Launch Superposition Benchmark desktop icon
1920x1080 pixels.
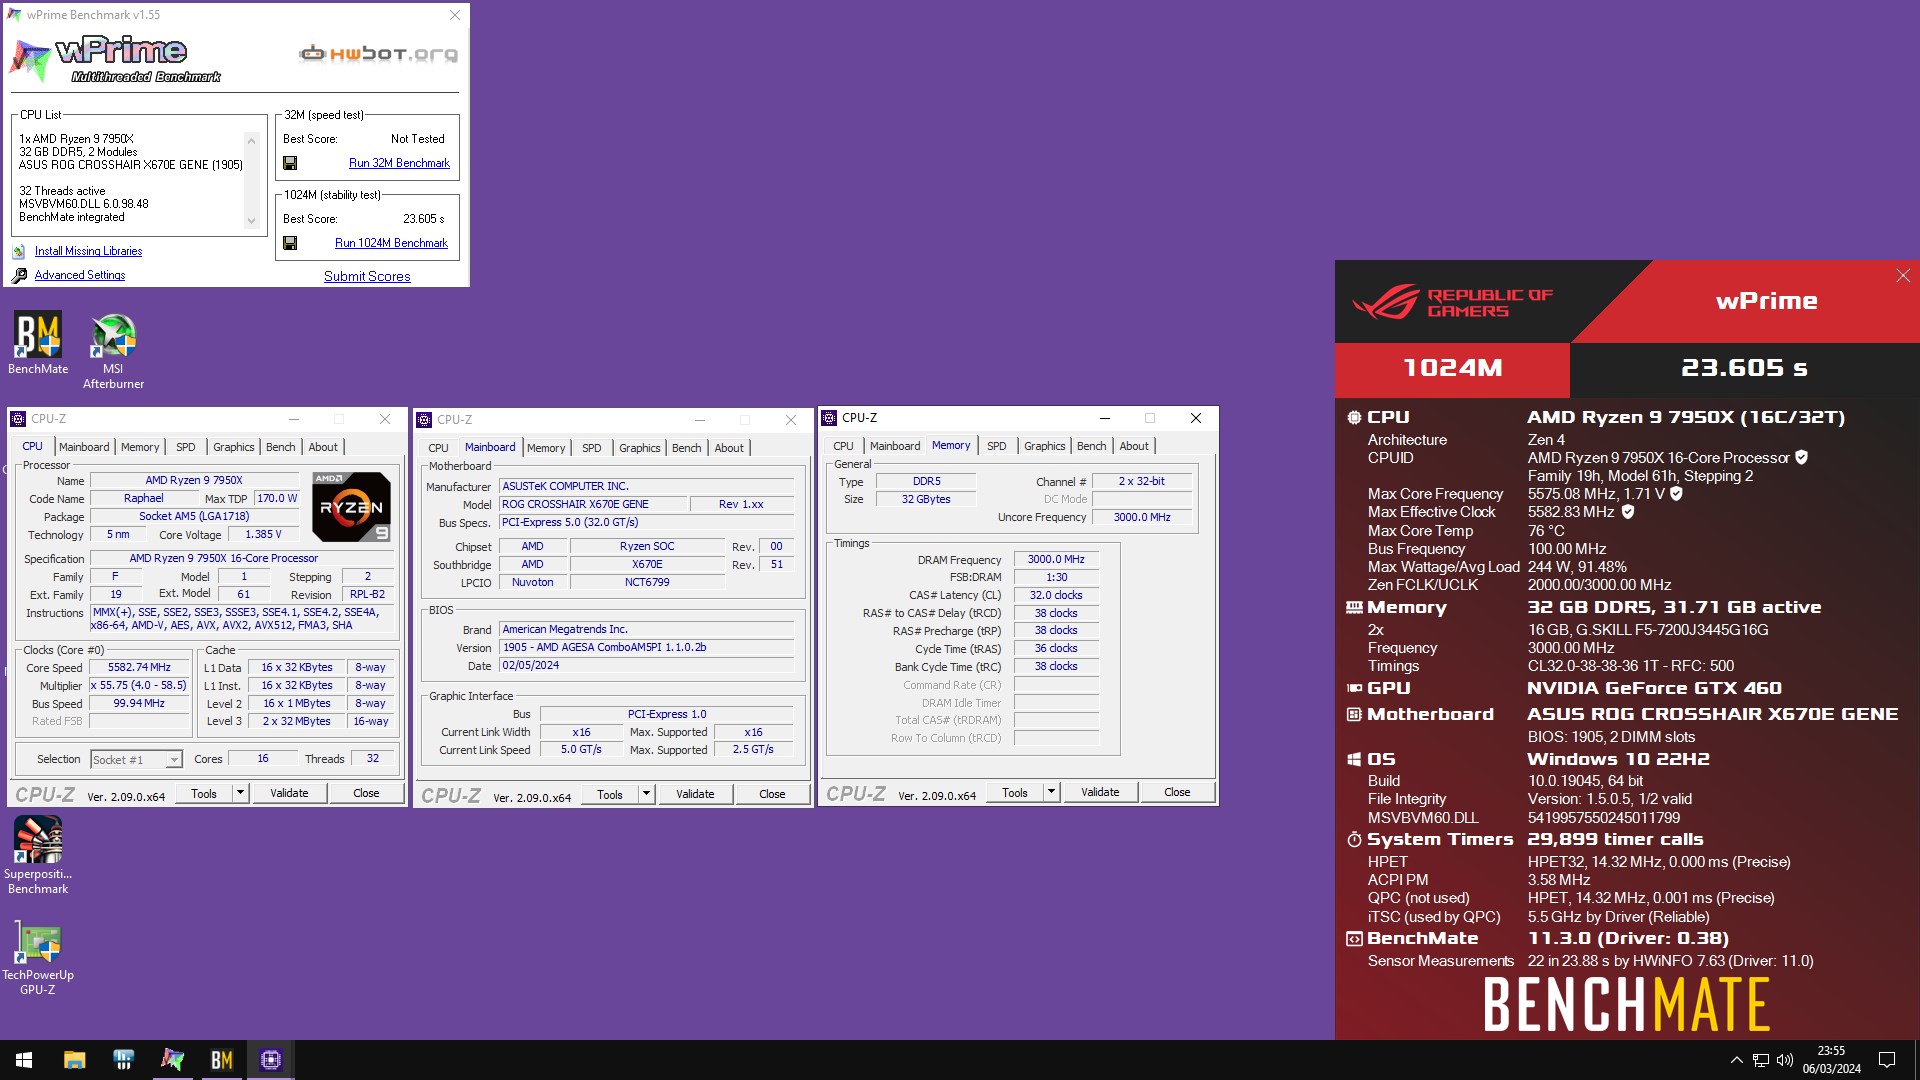click(38, 855)
